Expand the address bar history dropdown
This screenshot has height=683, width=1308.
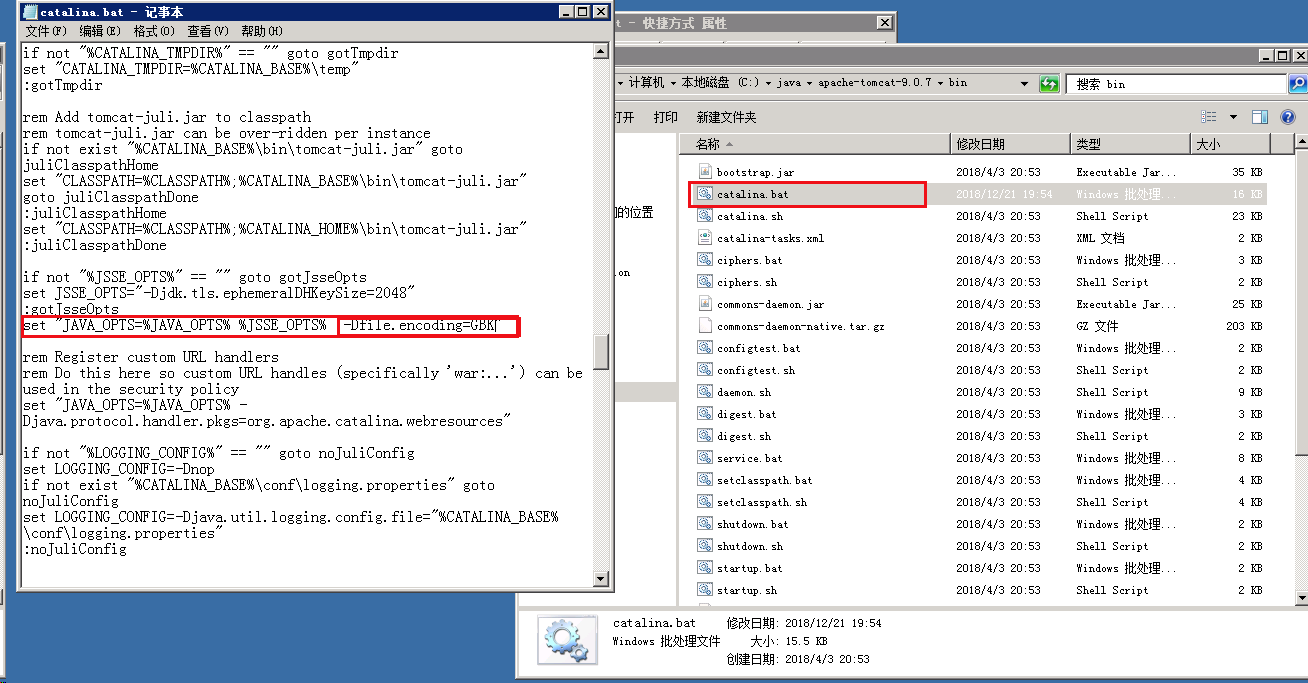pos(1024,83)
